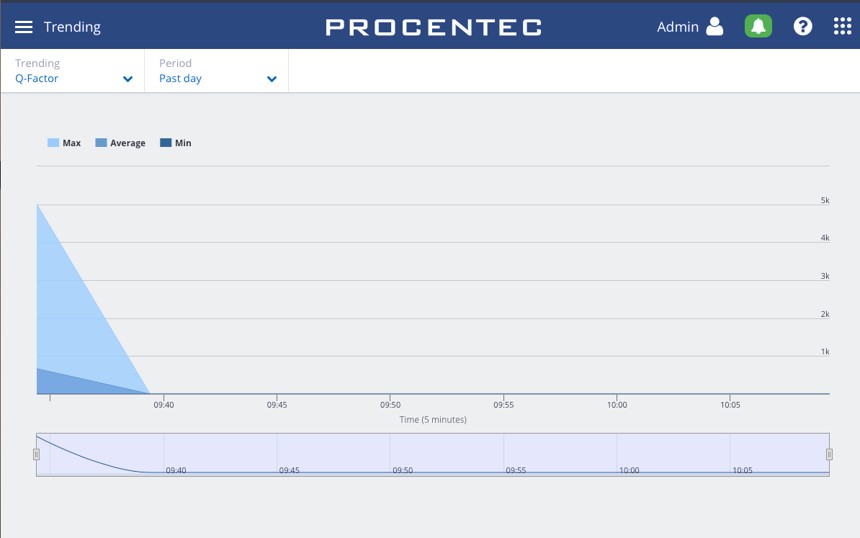This screenshot has height=538, width=860.
Task: Click the Q-Factor dropdown chevron arrow
Action: coord(128,79)
